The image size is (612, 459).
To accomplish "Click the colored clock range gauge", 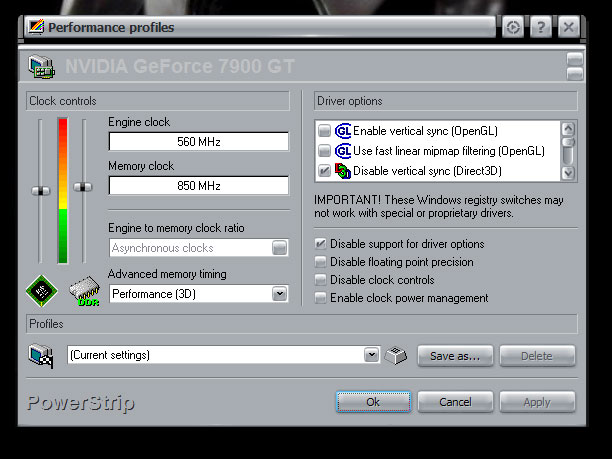I will (x=62, y=190).
